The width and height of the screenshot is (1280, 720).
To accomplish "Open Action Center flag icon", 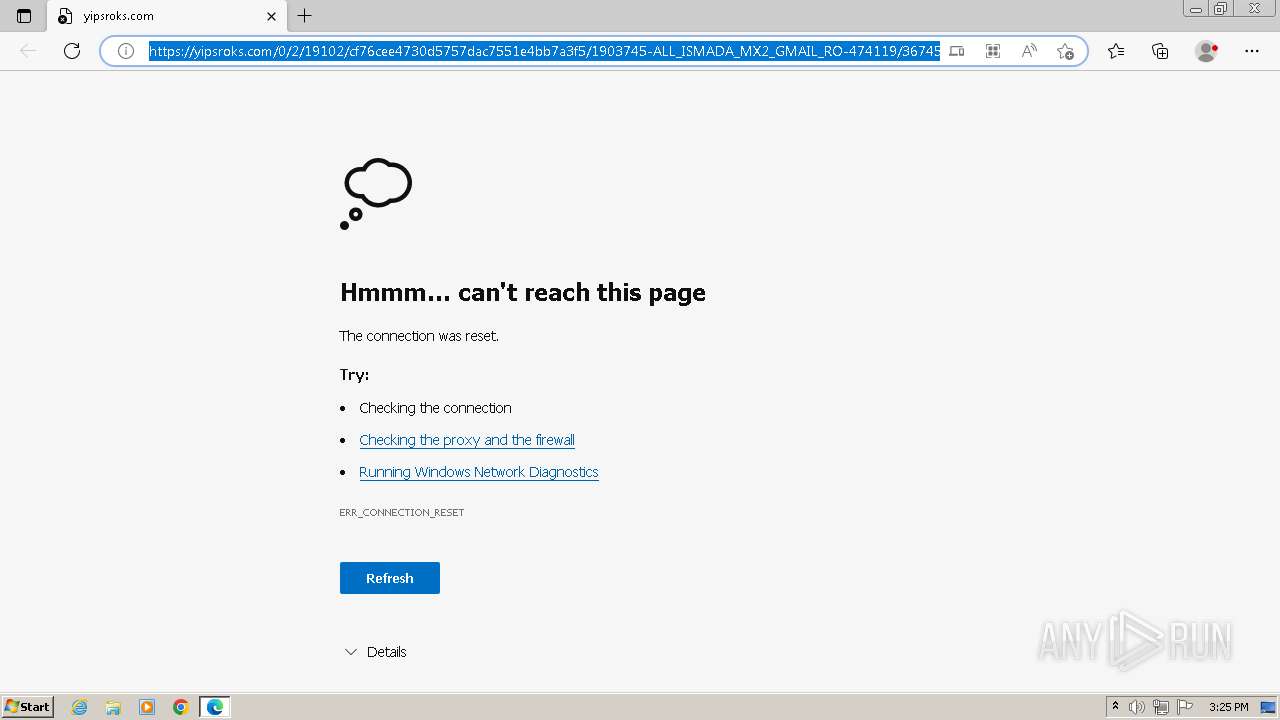I will click(x=1185, y=707).
